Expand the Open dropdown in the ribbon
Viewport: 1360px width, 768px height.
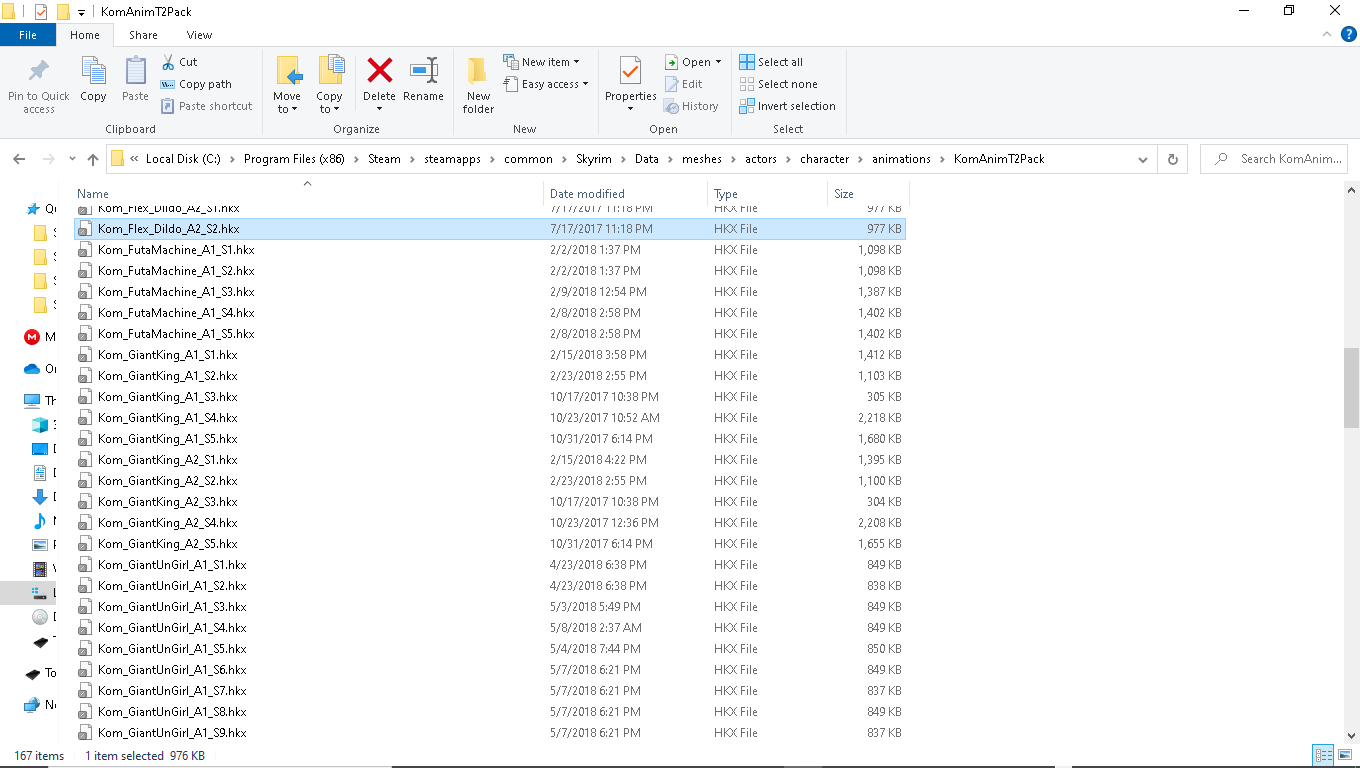693,62
